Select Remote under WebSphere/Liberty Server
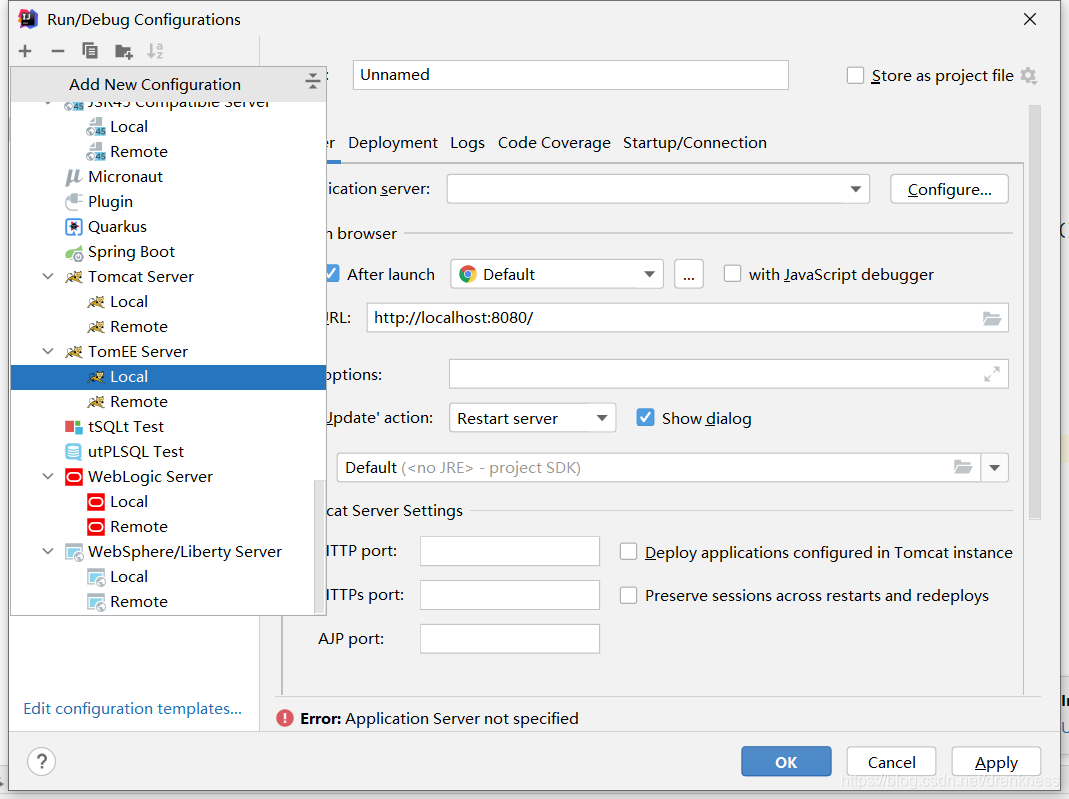The width and height of the screenshot is (1069, 799). click(x=139, y=602)
